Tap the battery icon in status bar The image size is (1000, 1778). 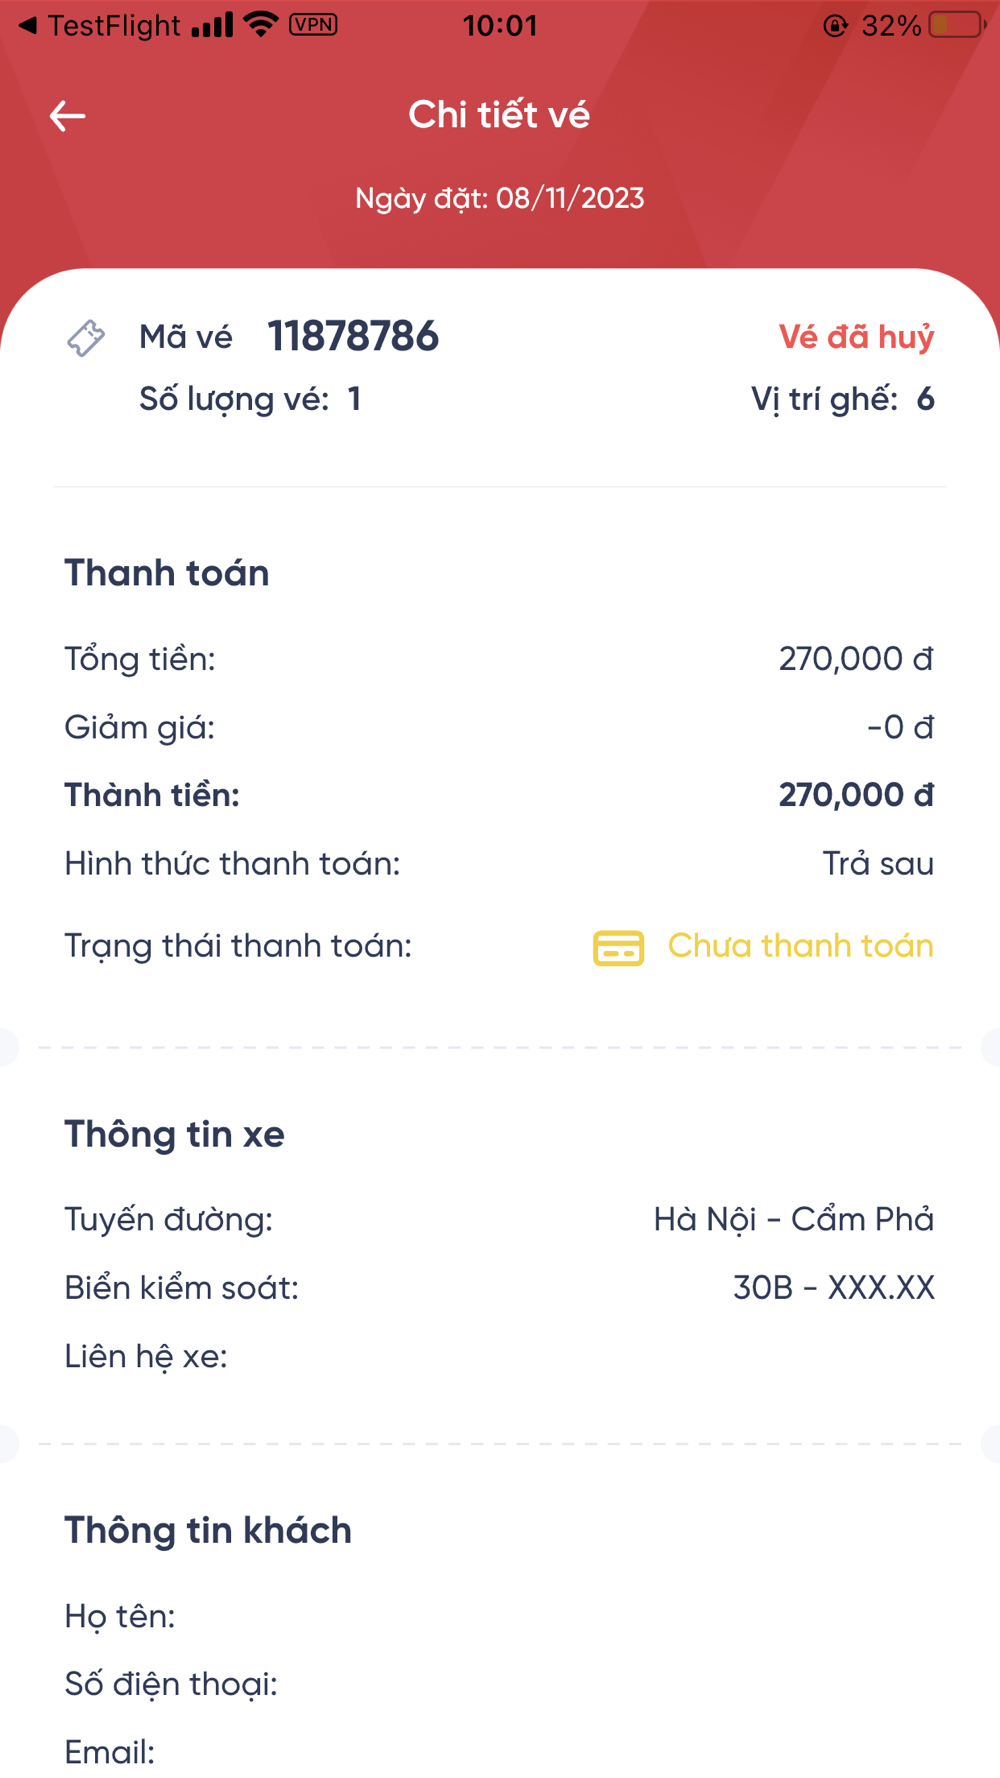click(x=957, y=25)
